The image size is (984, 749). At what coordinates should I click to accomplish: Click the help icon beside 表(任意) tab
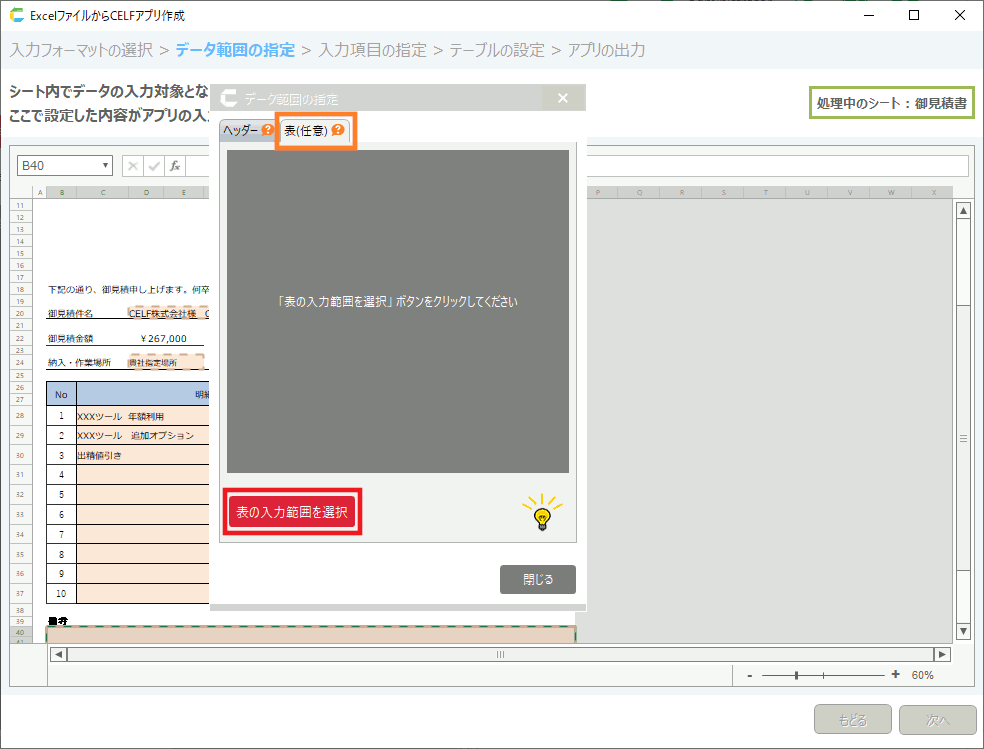pyautogui.click(x=338, y=130)
